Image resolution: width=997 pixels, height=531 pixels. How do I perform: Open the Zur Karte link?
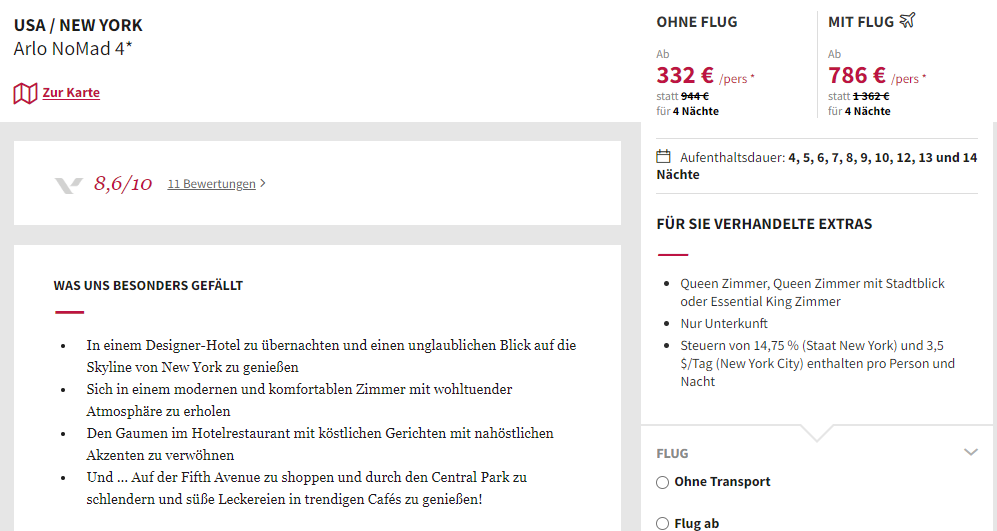[x=71, y=93]
